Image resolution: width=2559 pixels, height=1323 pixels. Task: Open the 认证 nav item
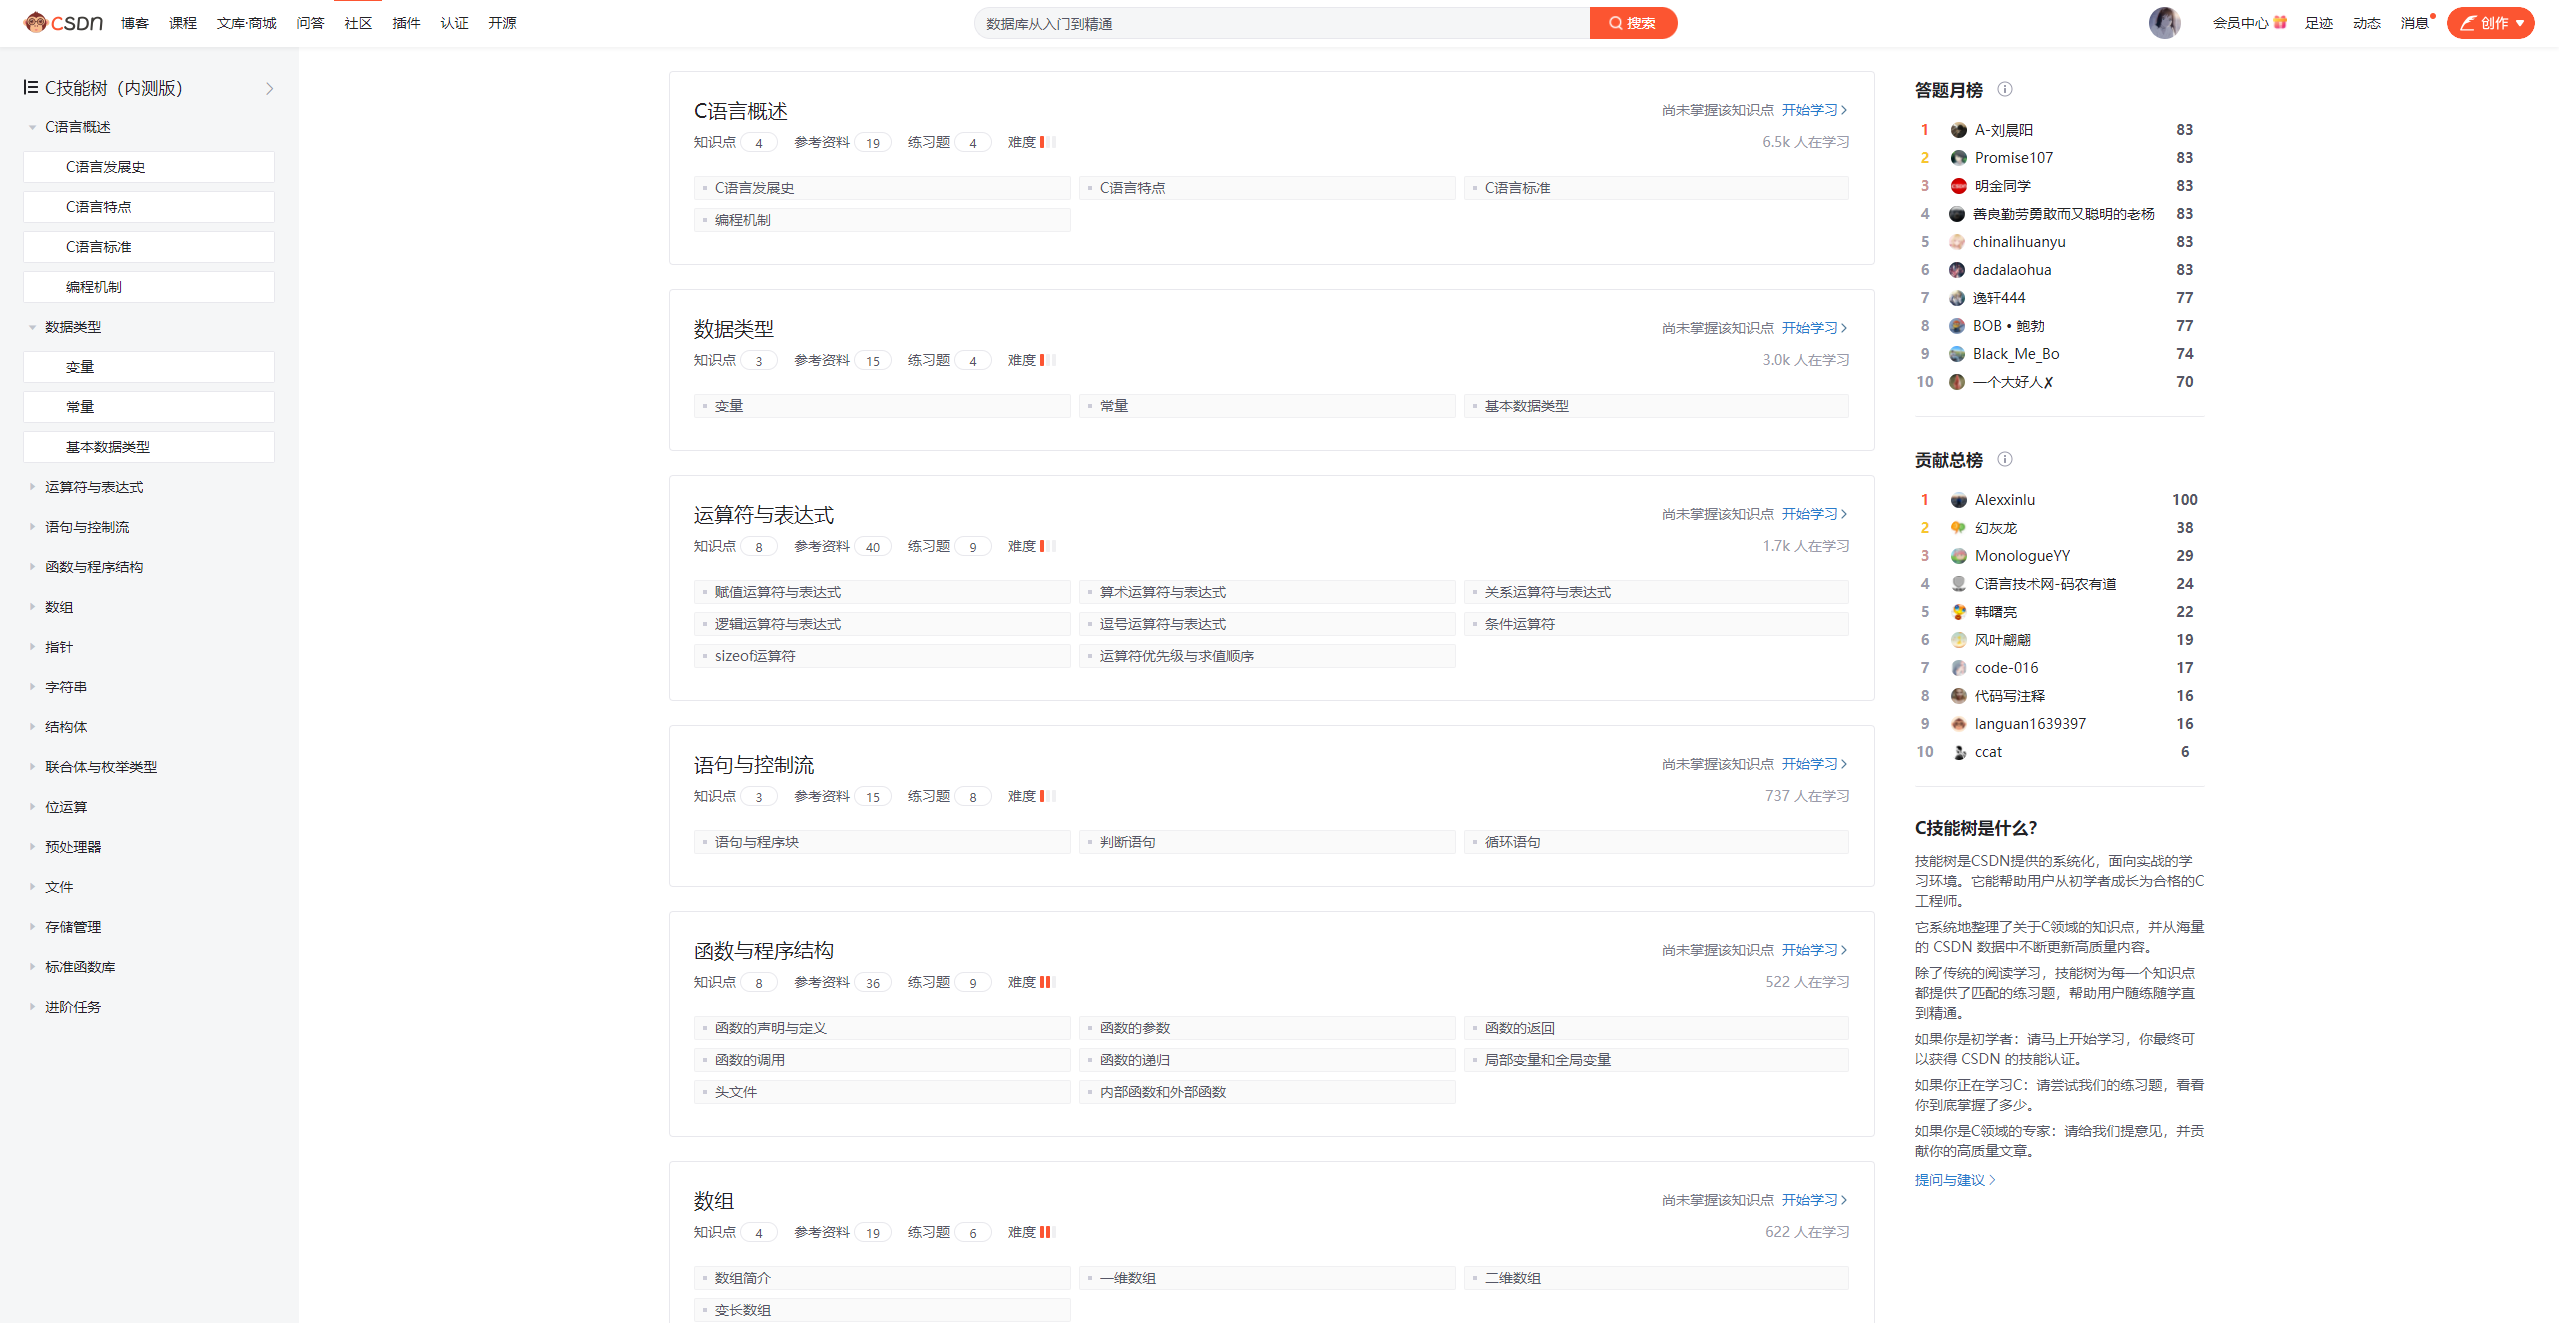454,22
